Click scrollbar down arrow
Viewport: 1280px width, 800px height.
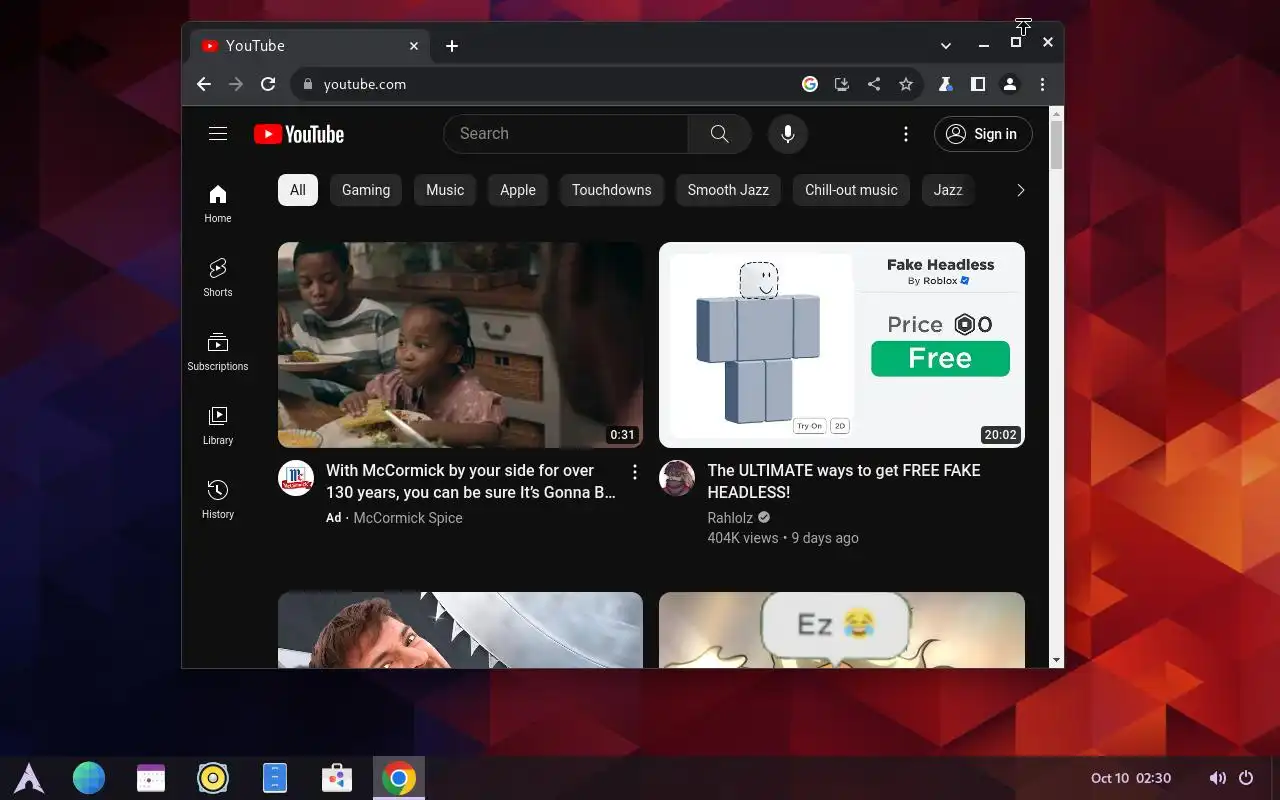[1057, 661]
